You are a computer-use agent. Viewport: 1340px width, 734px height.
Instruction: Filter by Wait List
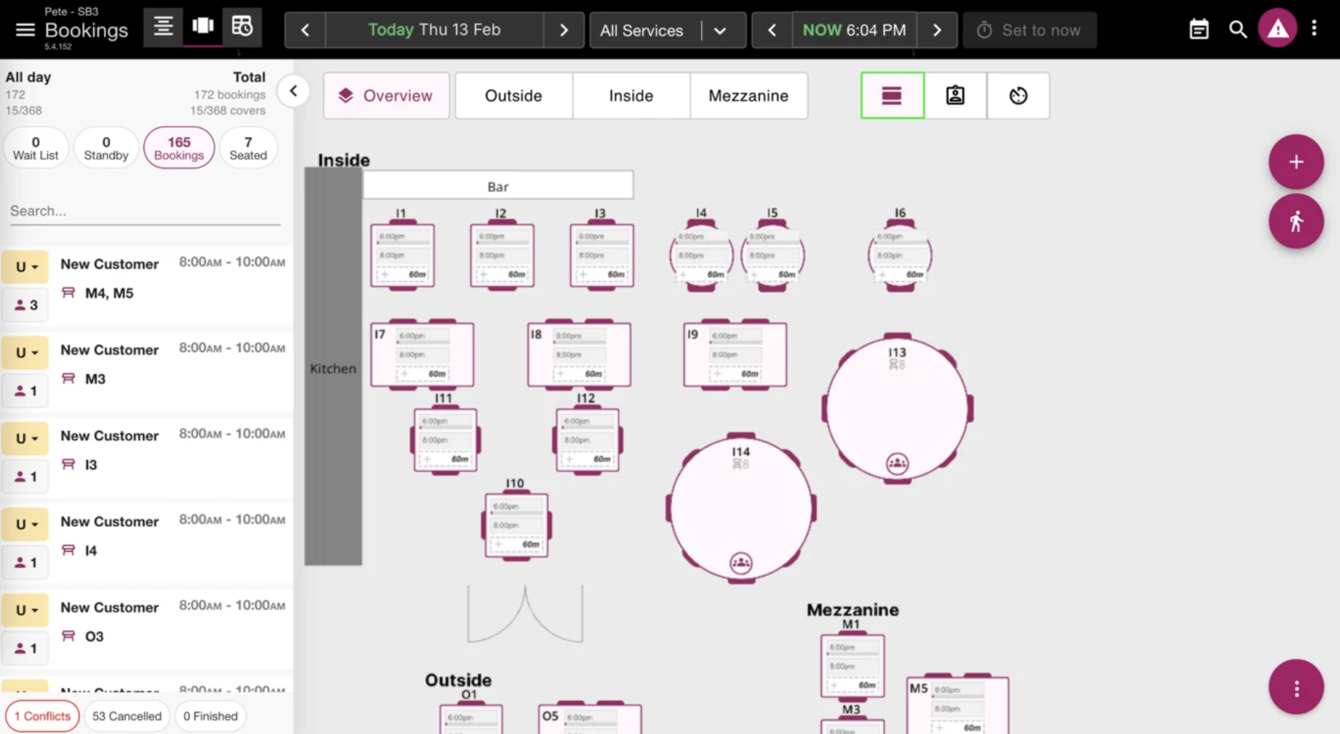pyautogui.click(x=36, y=148)
